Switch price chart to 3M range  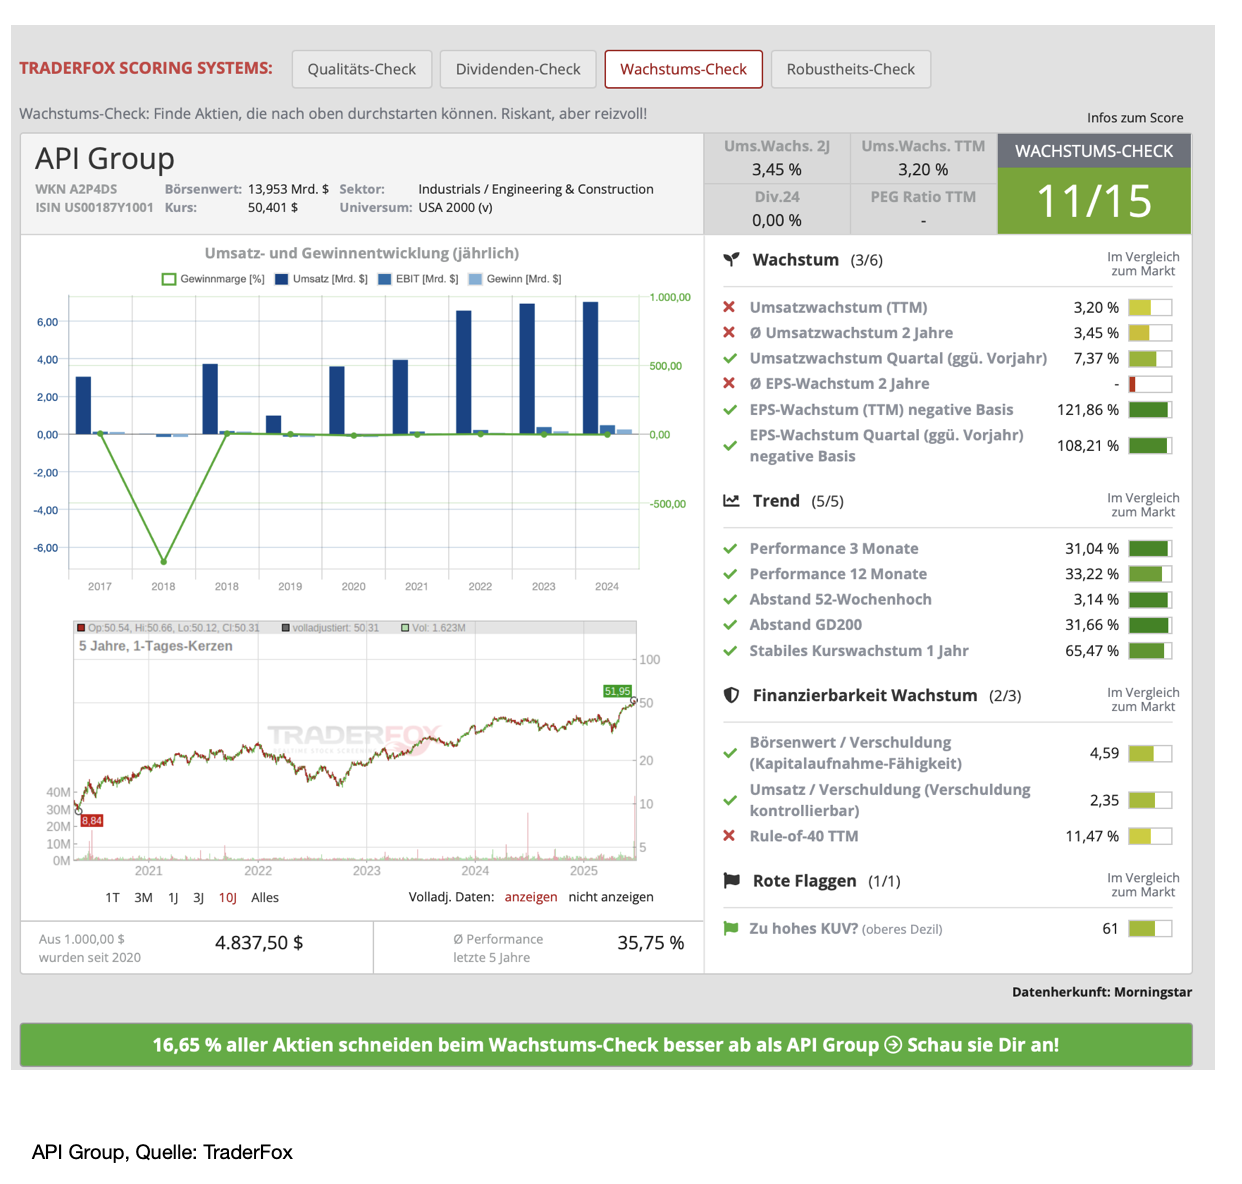[x=144, y=898]
